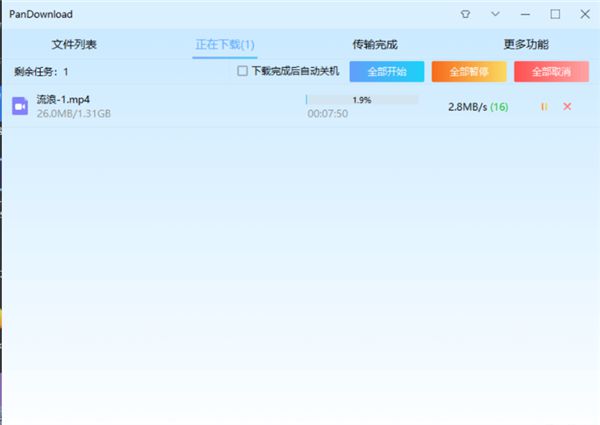Viewport: 600px width, 425px height.
Task: Select the file name 流浪-1.mp4
Action: click(x=63, y=99)
